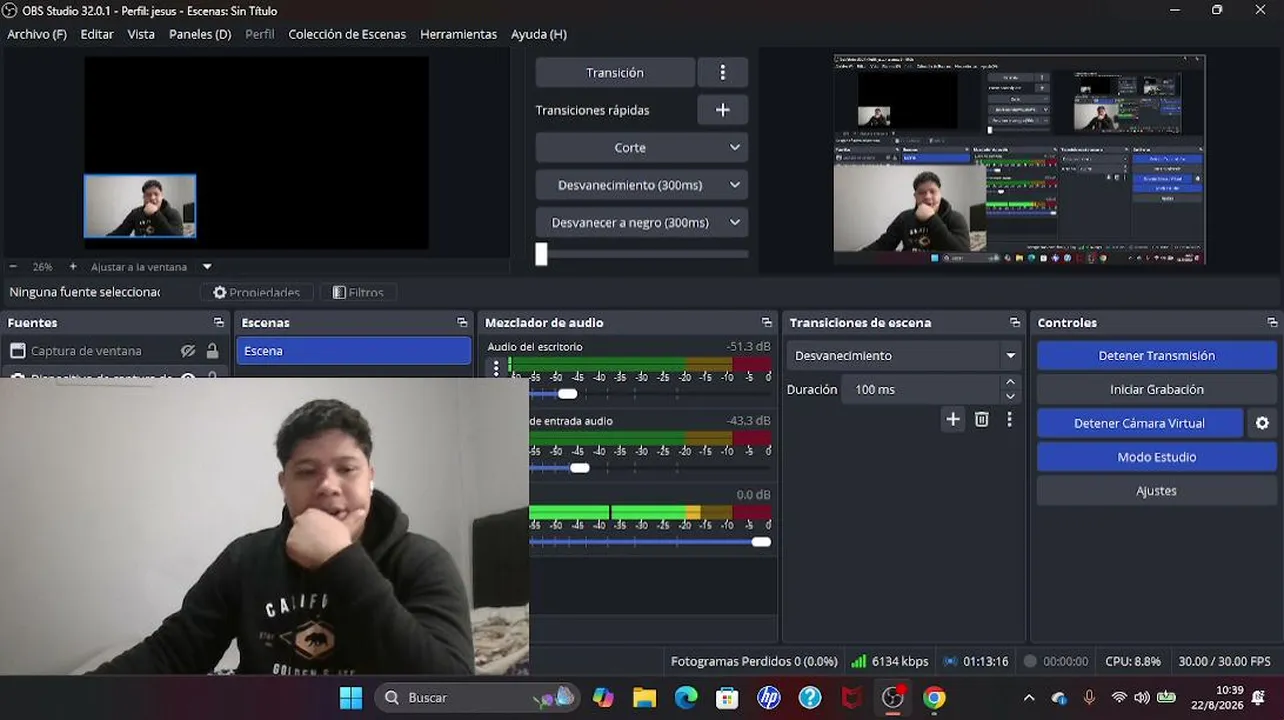Open the Archivo (F) menu
Viewport: 1284px width, 720px height.
37,34
